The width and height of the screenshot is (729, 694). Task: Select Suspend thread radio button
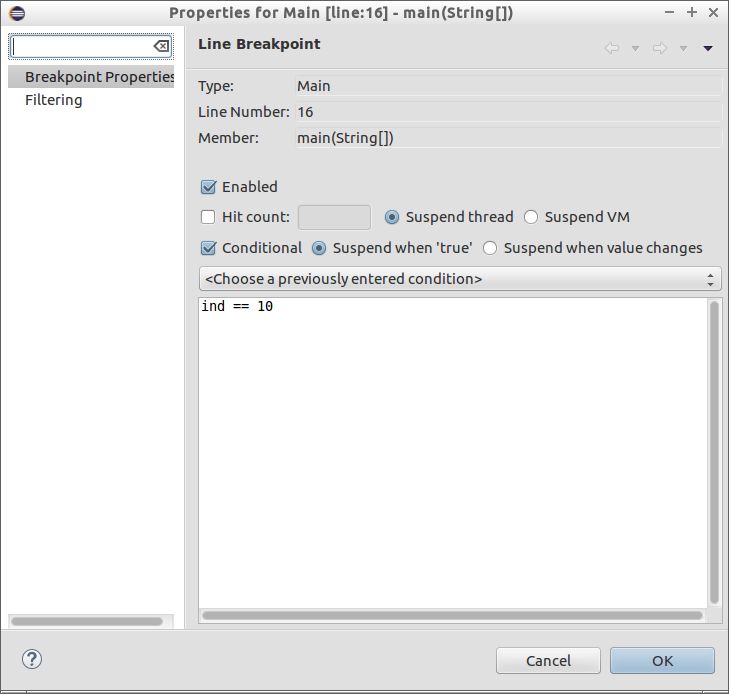tap(392, 217)
